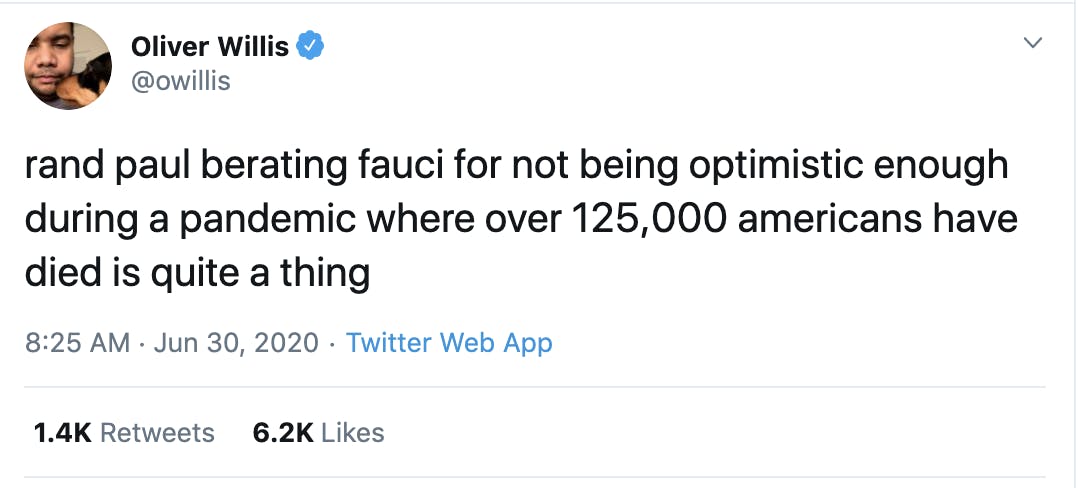Click the word "pandemic" in the tweet

pyautogui.click(x=268, y=221)
